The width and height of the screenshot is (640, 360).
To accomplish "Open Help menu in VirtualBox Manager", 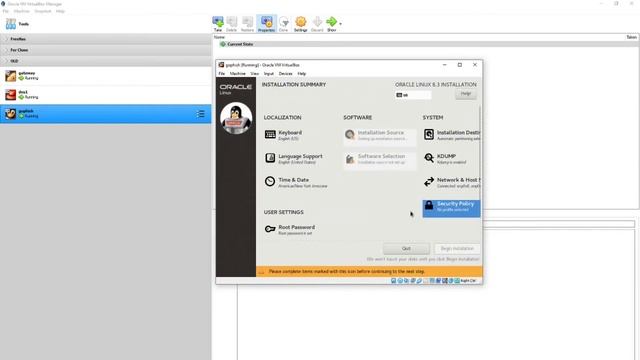I will tap(60, 11).
